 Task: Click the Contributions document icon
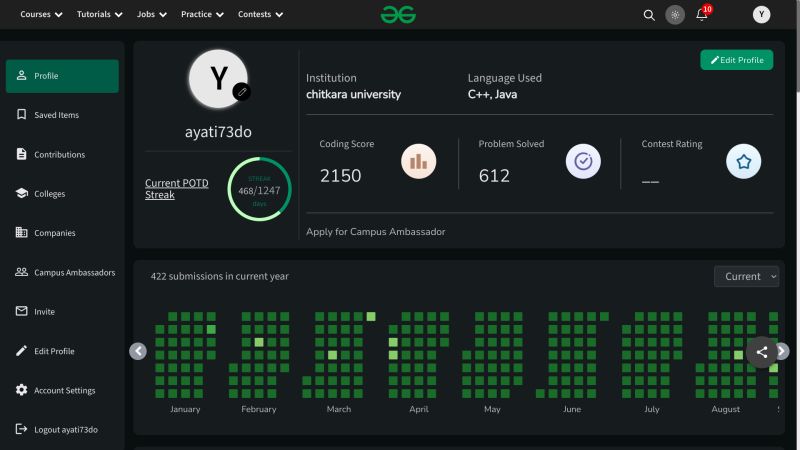coord(21,154)
